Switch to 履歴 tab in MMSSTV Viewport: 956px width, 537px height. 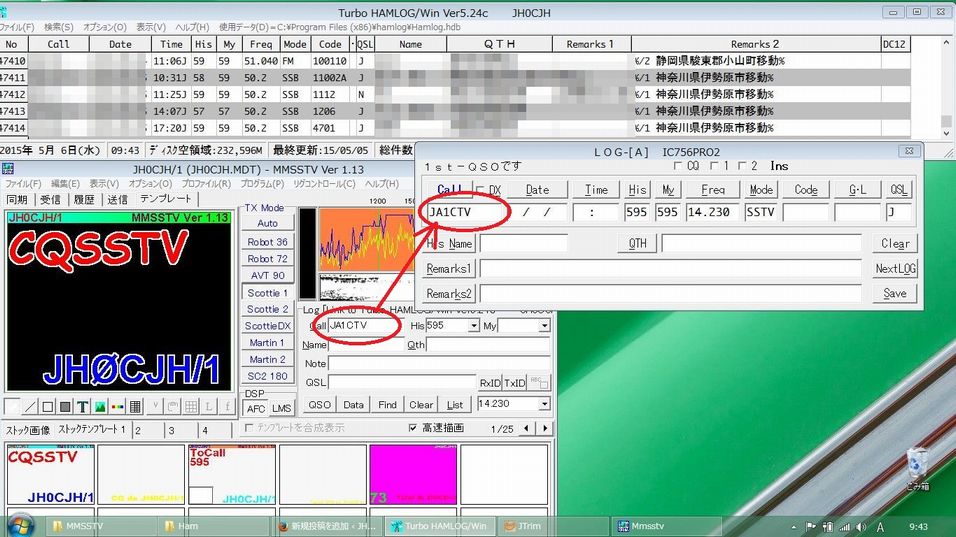pos(84,199)
